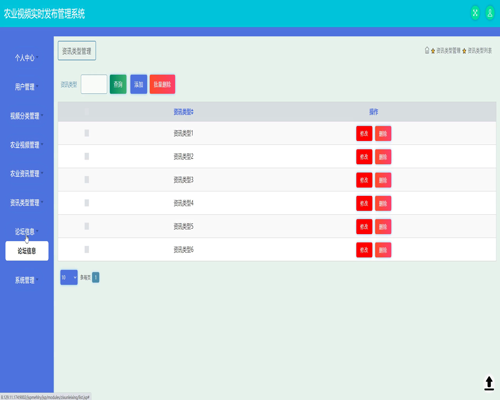Click the home icon in breadcrumb
Image resolution: width=500 pixels, height=400 pixels.
click(x=427, y=51)
